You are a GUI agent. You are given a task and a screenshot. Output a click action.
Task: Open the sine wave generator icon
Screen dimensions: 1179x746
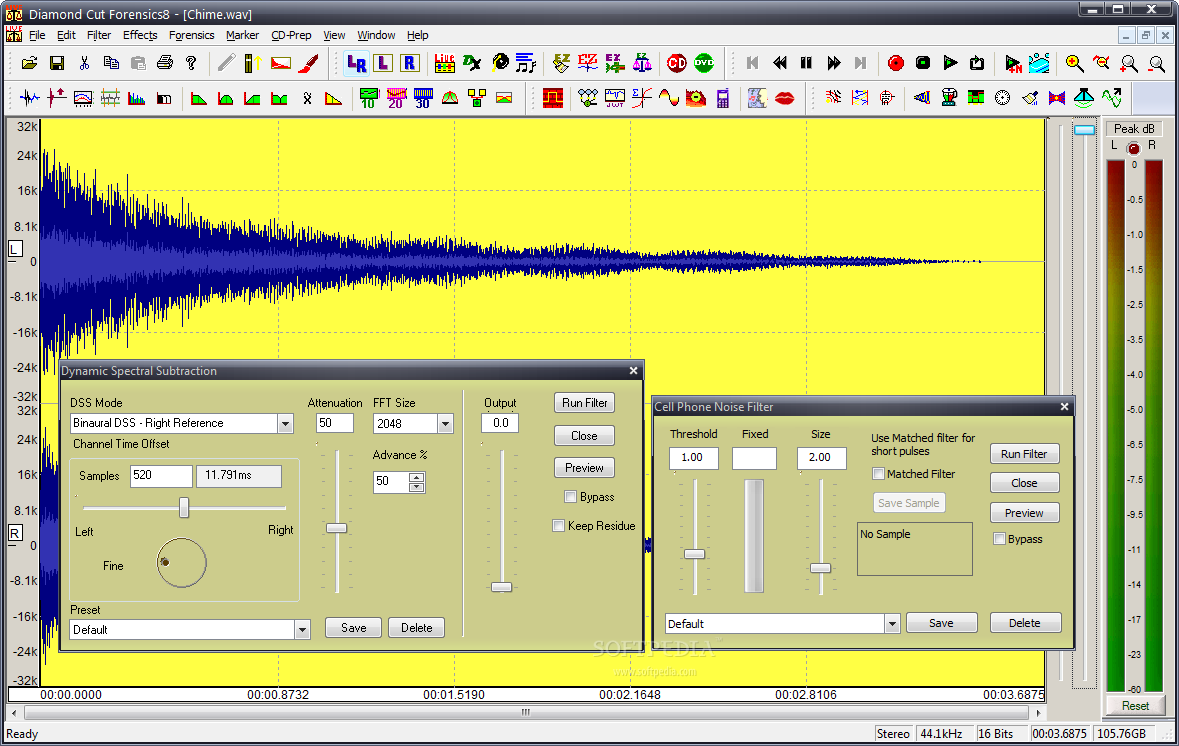pos(668,99)
